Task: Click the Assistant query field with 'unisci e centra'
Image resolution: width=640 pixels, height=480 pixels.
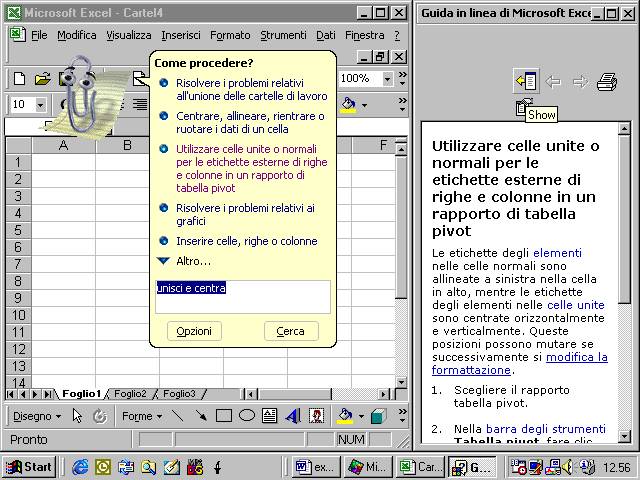Action: (243, 297)
